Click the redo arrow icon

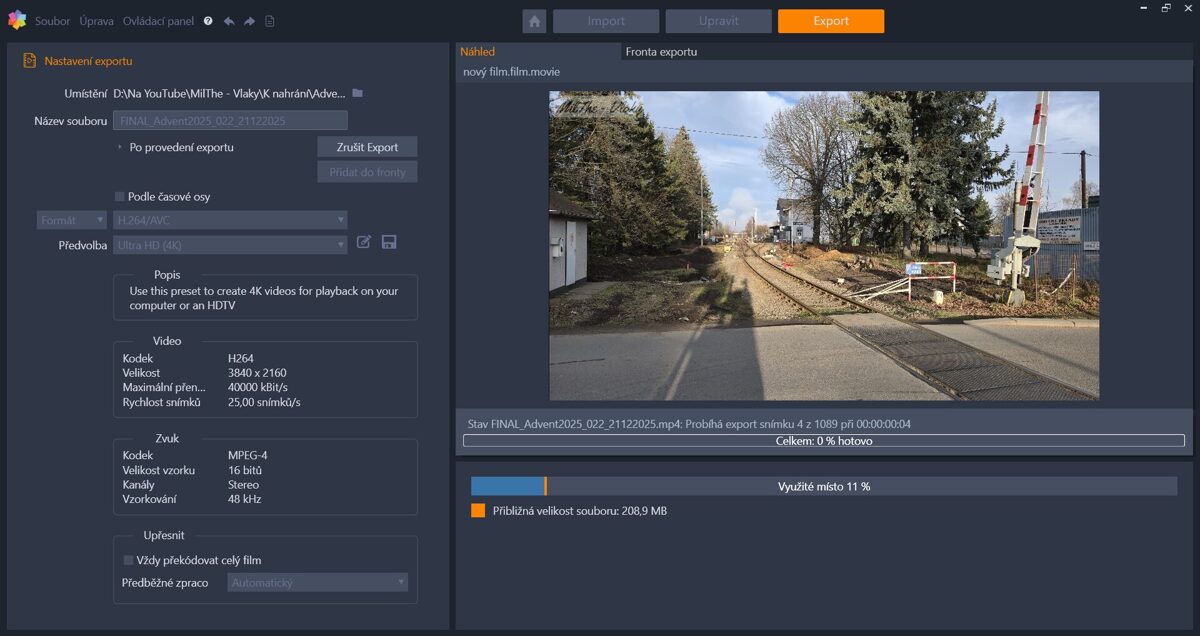(x=249, y=21)
